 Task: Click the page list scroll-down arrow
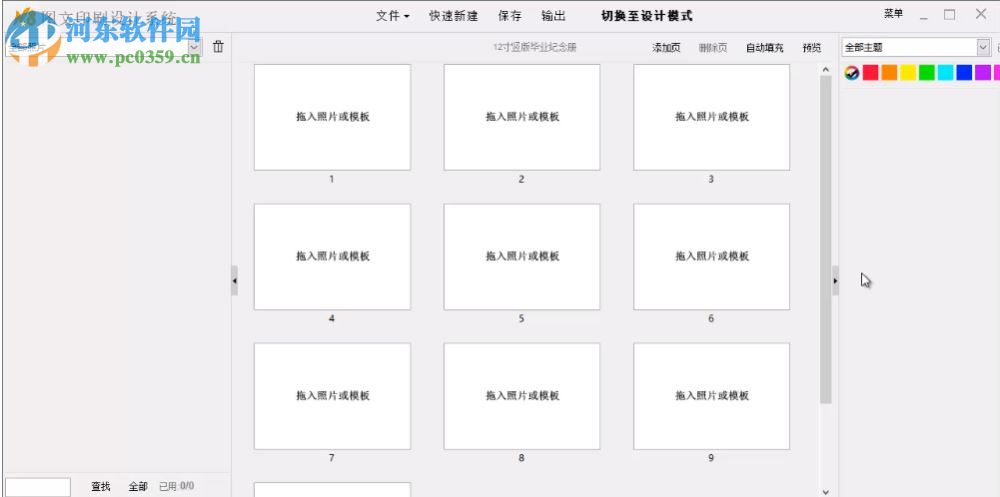click(x=826, y=492)
